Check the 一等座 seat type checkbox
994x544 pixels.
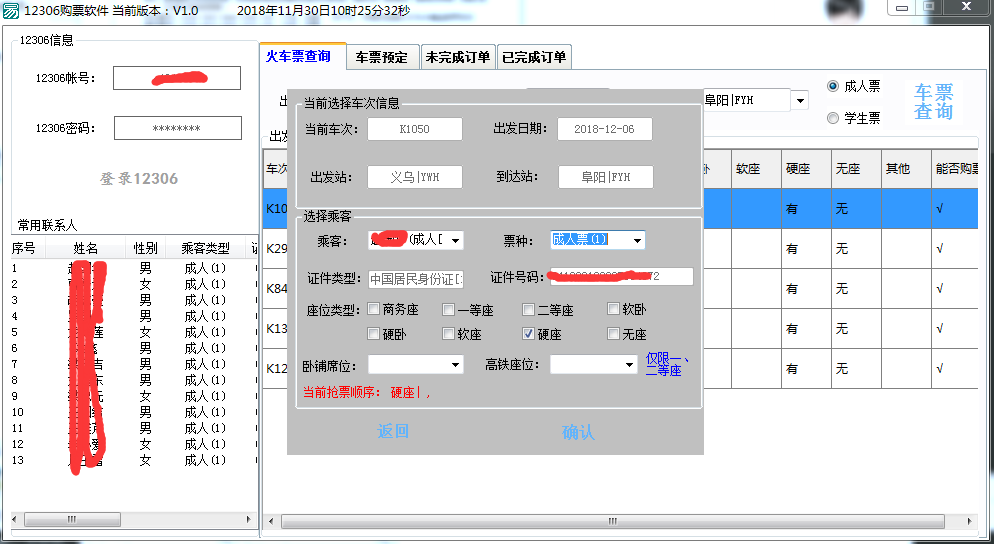pyautogui.click(x=448, y=309)
